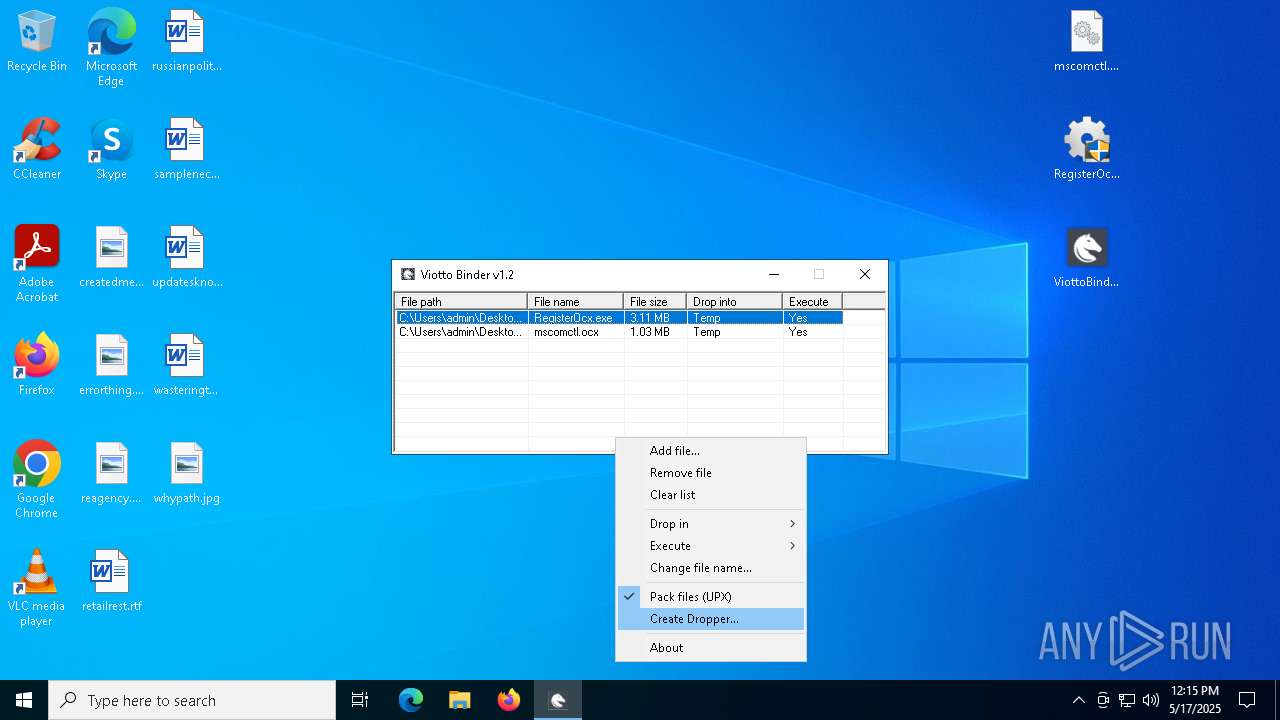Click the Viotto Binder taskbar button
This screenshot has height=720, width=1280.
pos(558,700)
